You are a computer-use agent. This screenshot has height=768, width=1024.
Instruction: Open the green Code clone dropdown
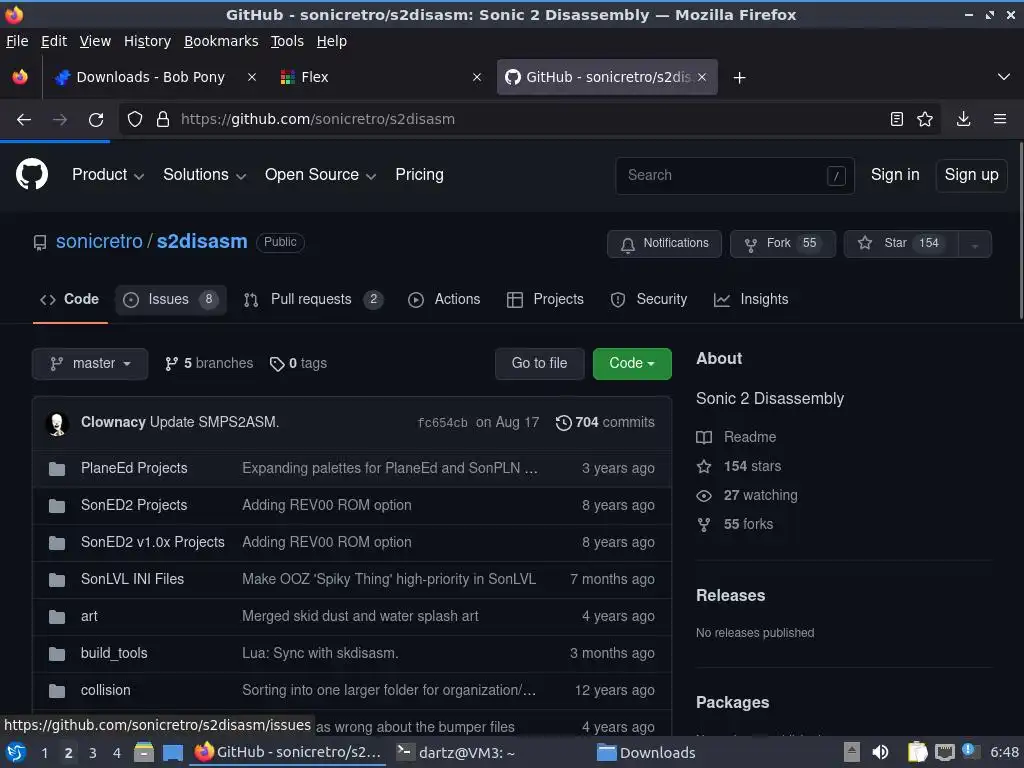coord(632,364)
